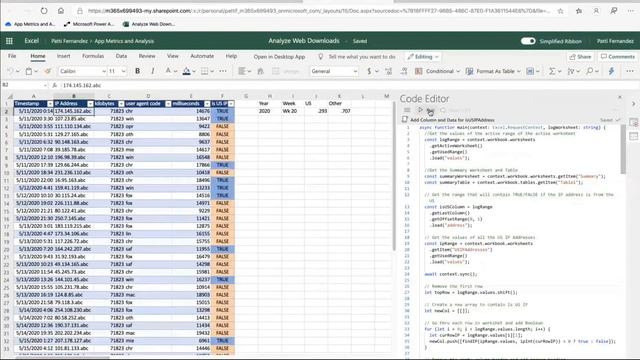This screenshot has height=360, width=640.
Task: Click the select-all corner of the sheet
Action: point(9,96)
